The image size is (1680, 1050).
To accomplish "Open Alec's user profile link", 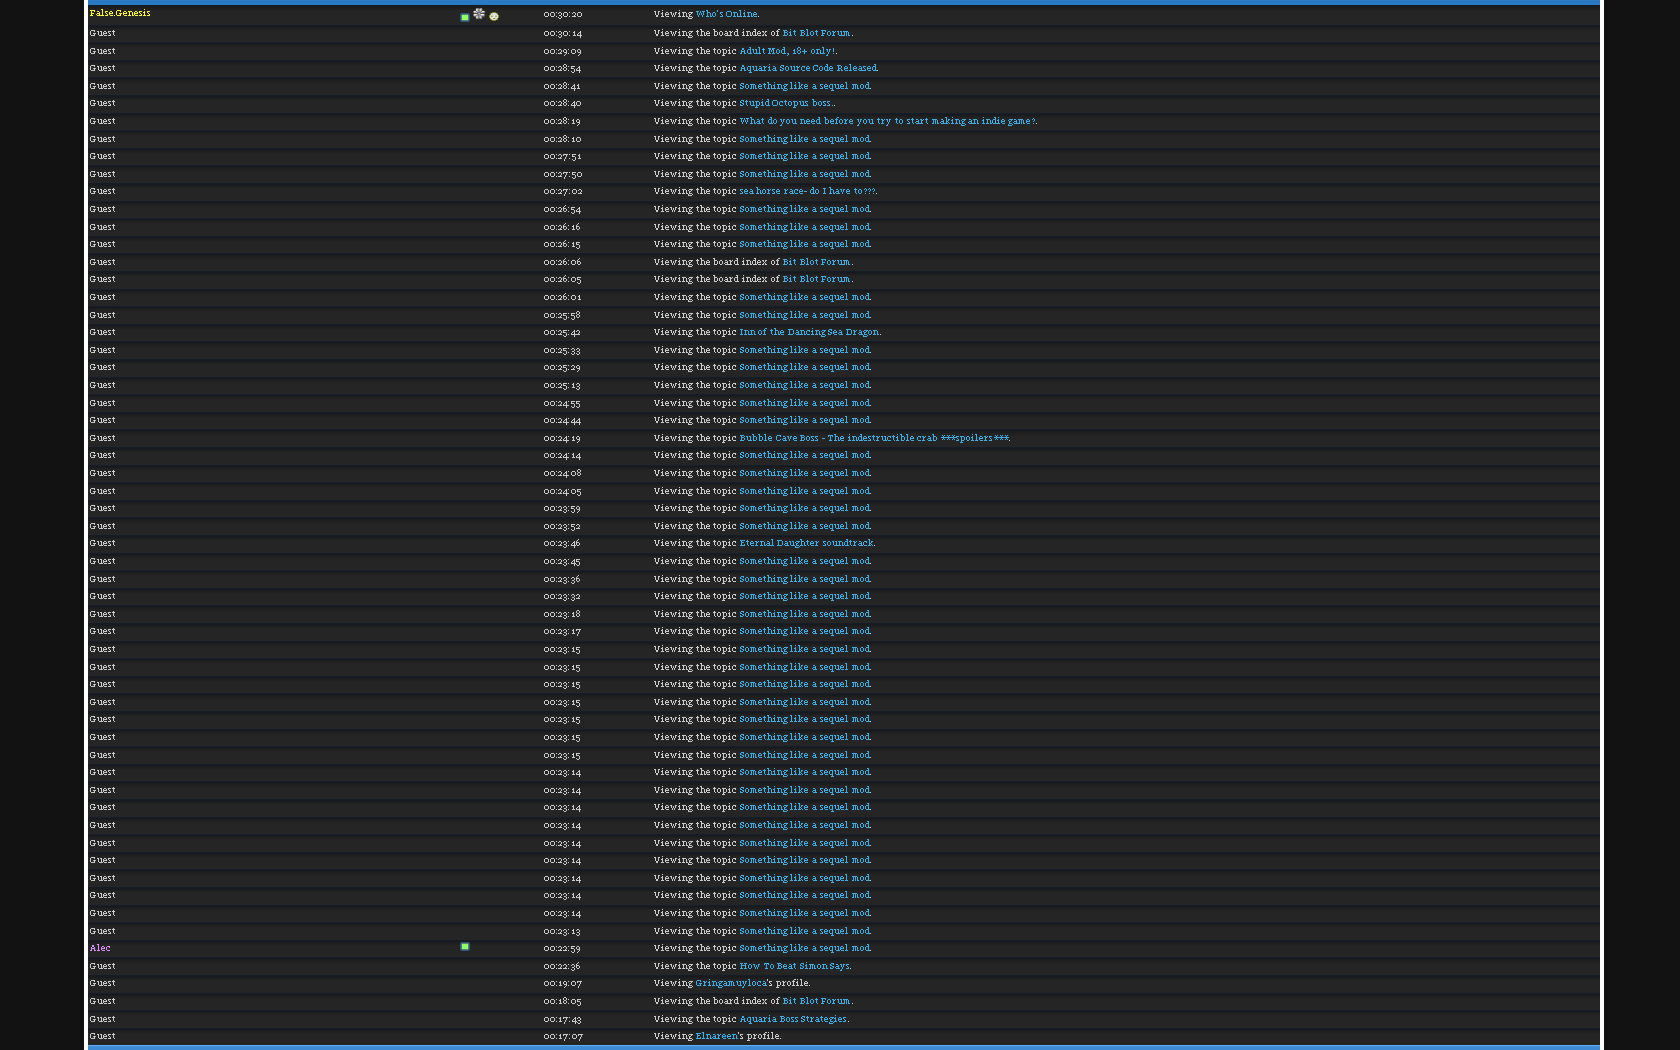I will [x=100, y=948].
